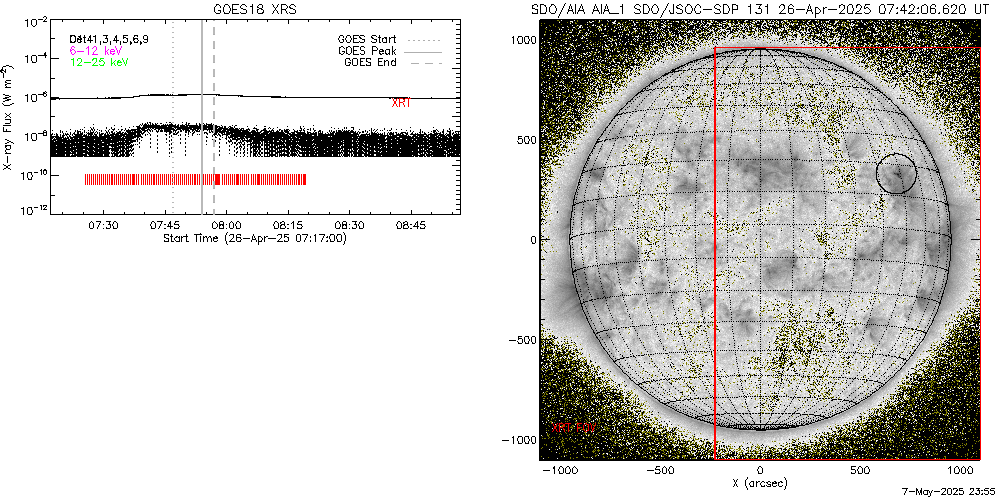This screenshot has width=1000, height=500.
Task: Click the 08:00 time tick label
Action: tap(226, 226)
